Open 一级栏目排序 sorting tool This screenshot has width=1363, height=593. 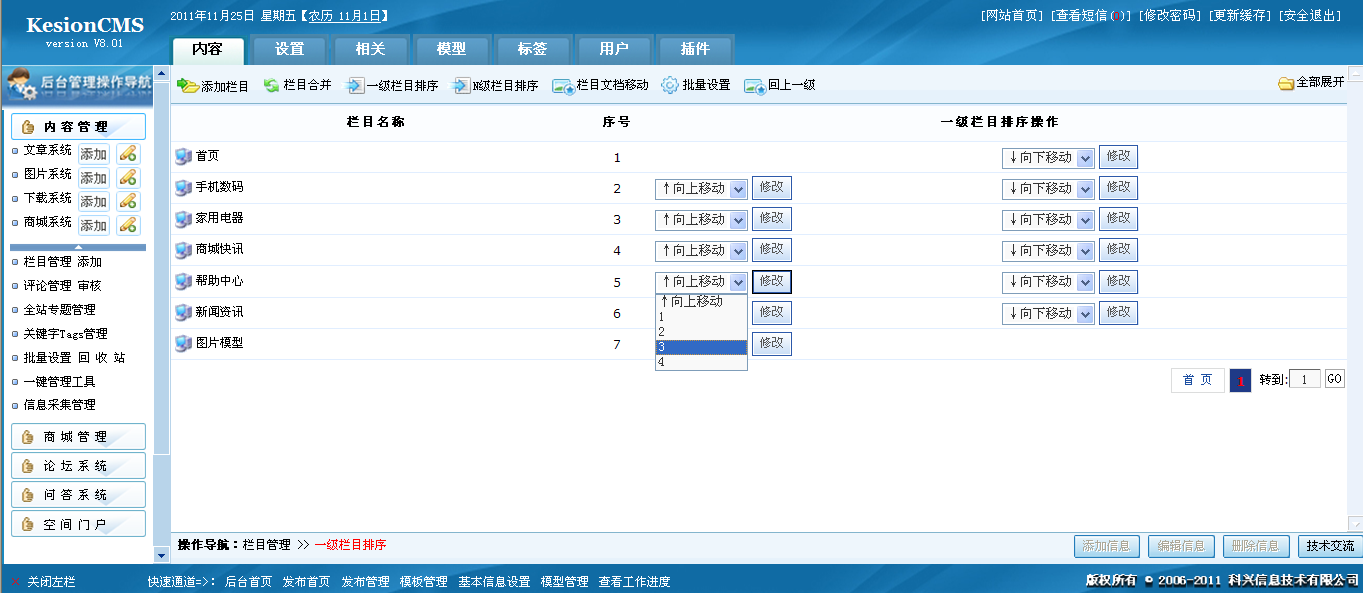pos(357,85)
